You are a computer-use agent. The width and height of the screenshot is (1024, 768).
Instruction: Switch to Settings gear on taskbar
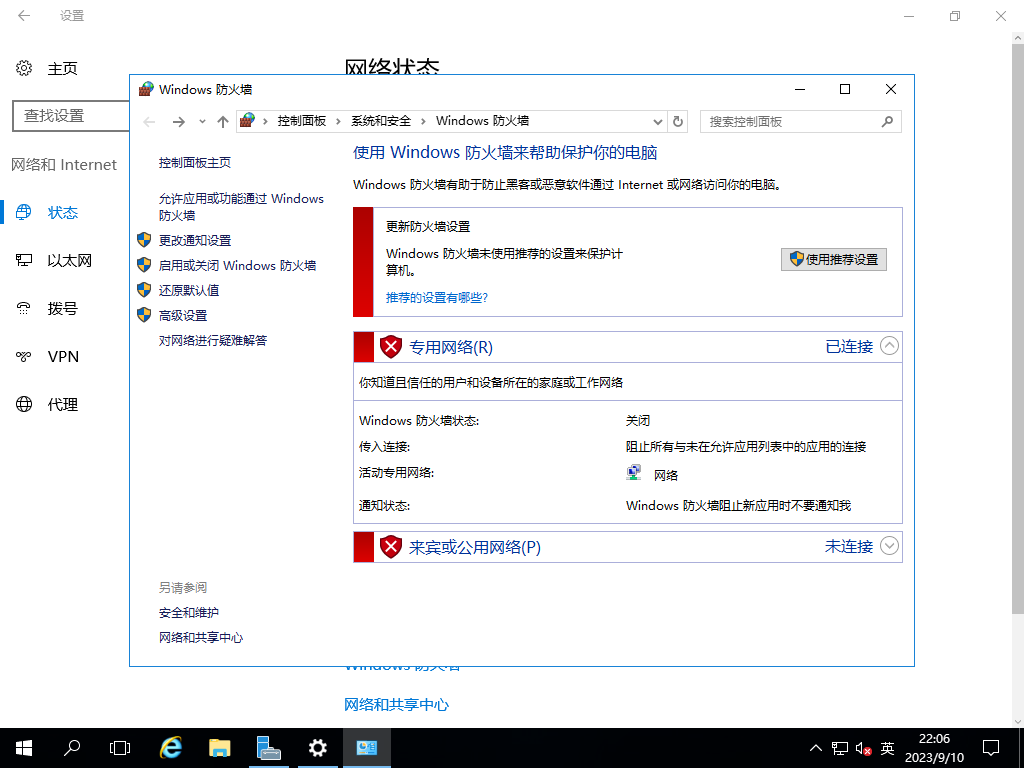[317, 748]
